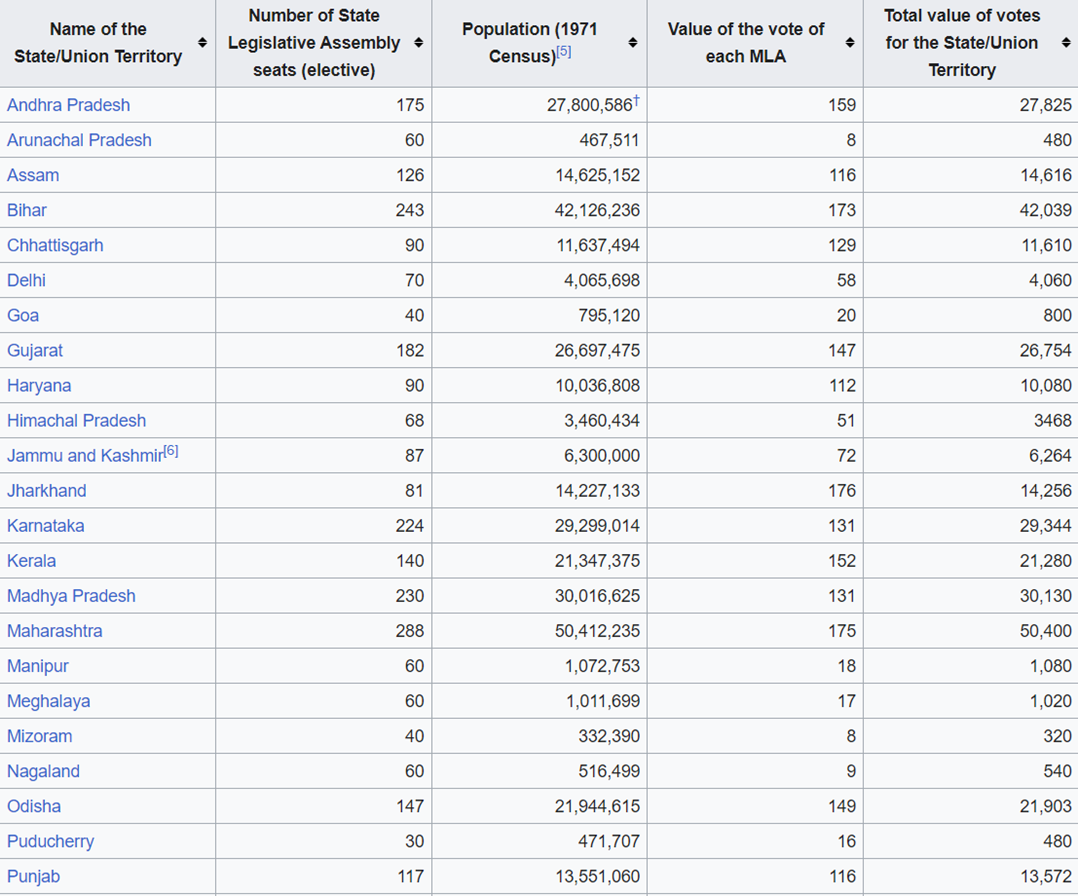1078x896 pixels.
Task: Open the Delhi link
Action: point(26,281)
